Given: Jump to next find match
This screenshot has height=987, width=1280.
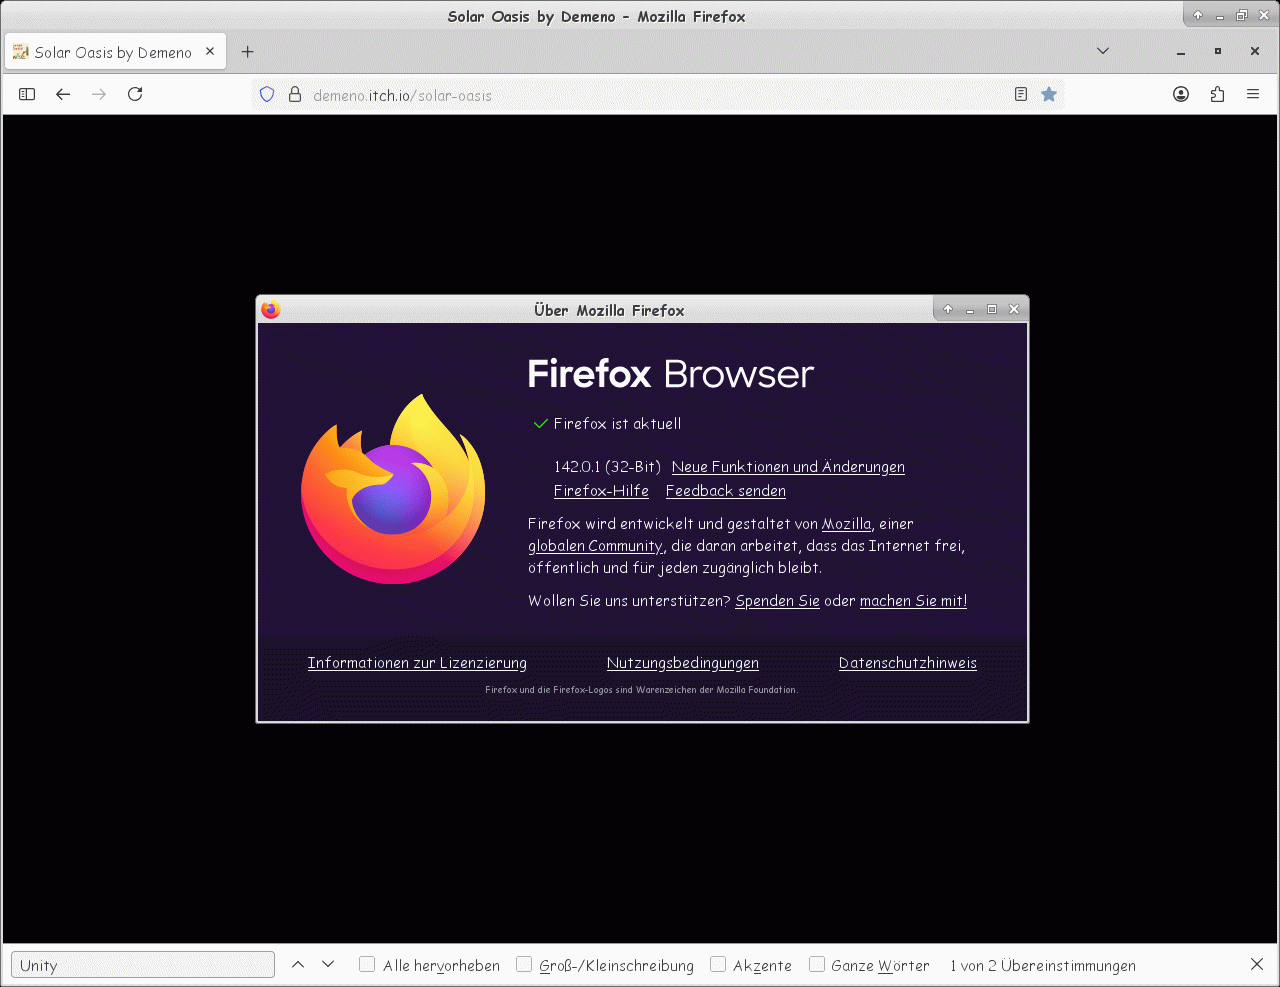Looking at the screenshot, I should [x=328, y=965].
